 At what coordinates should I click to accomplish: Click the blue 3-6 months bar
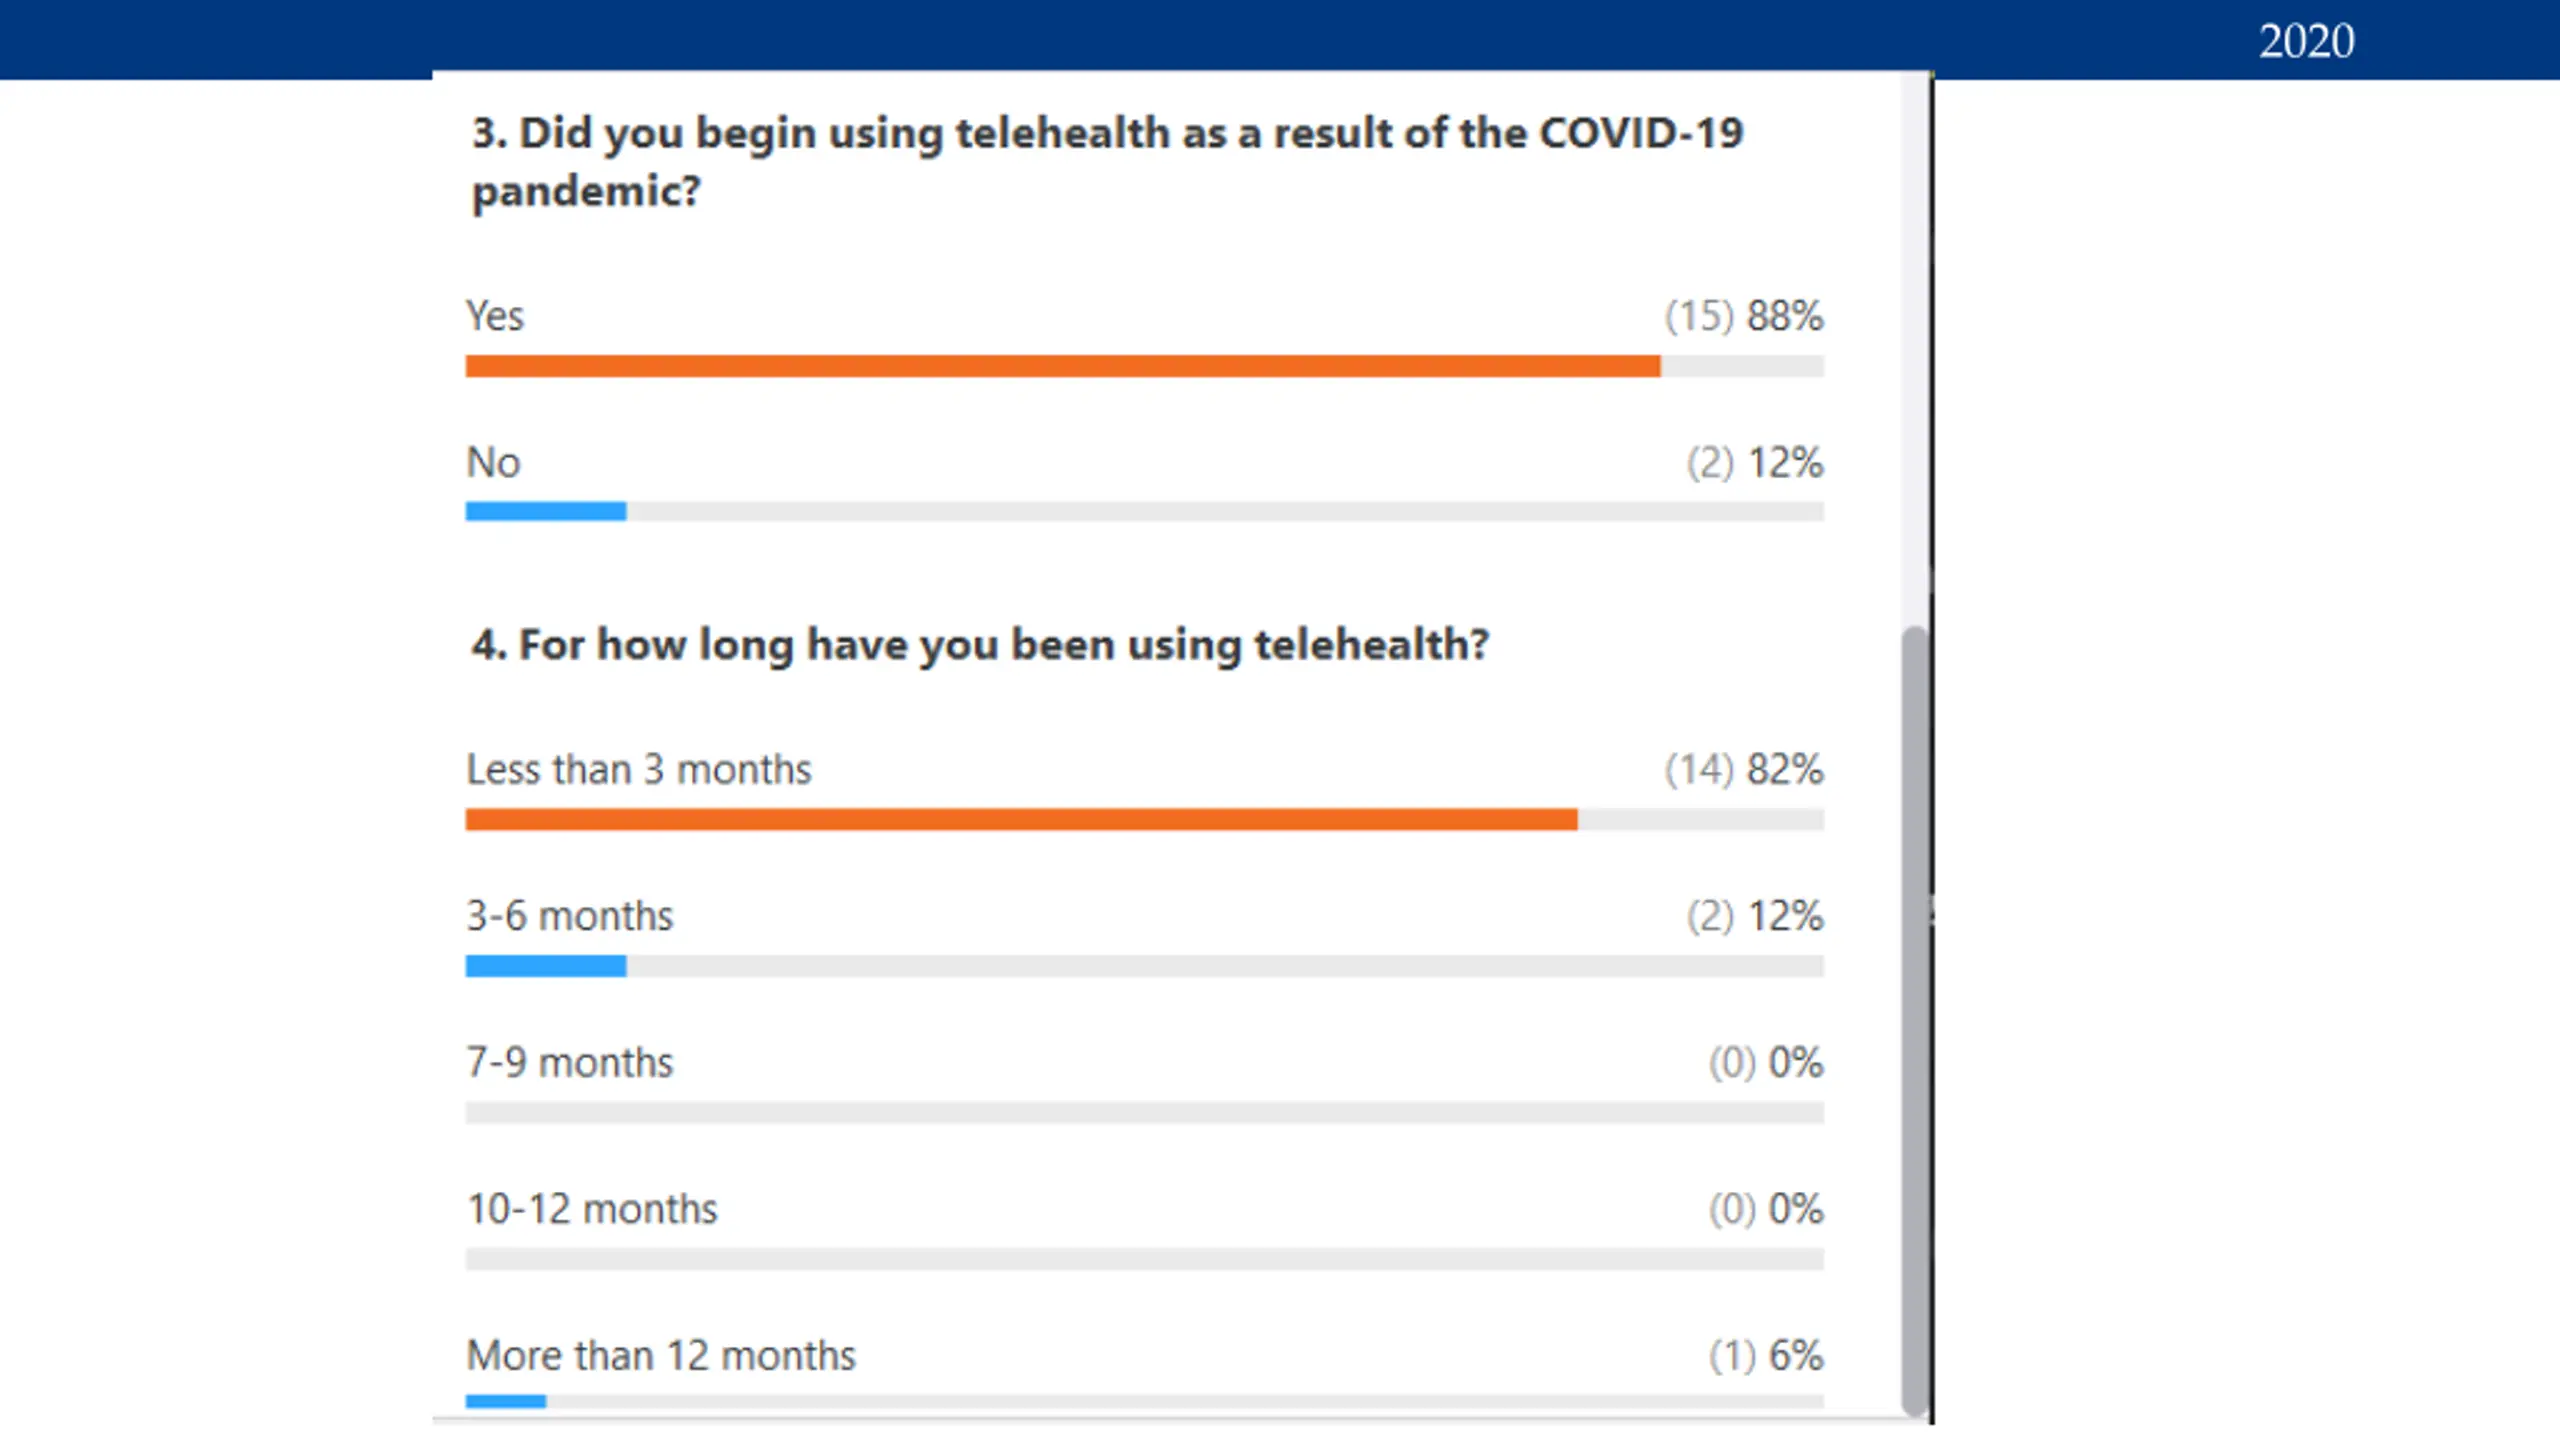click(546, 966)
